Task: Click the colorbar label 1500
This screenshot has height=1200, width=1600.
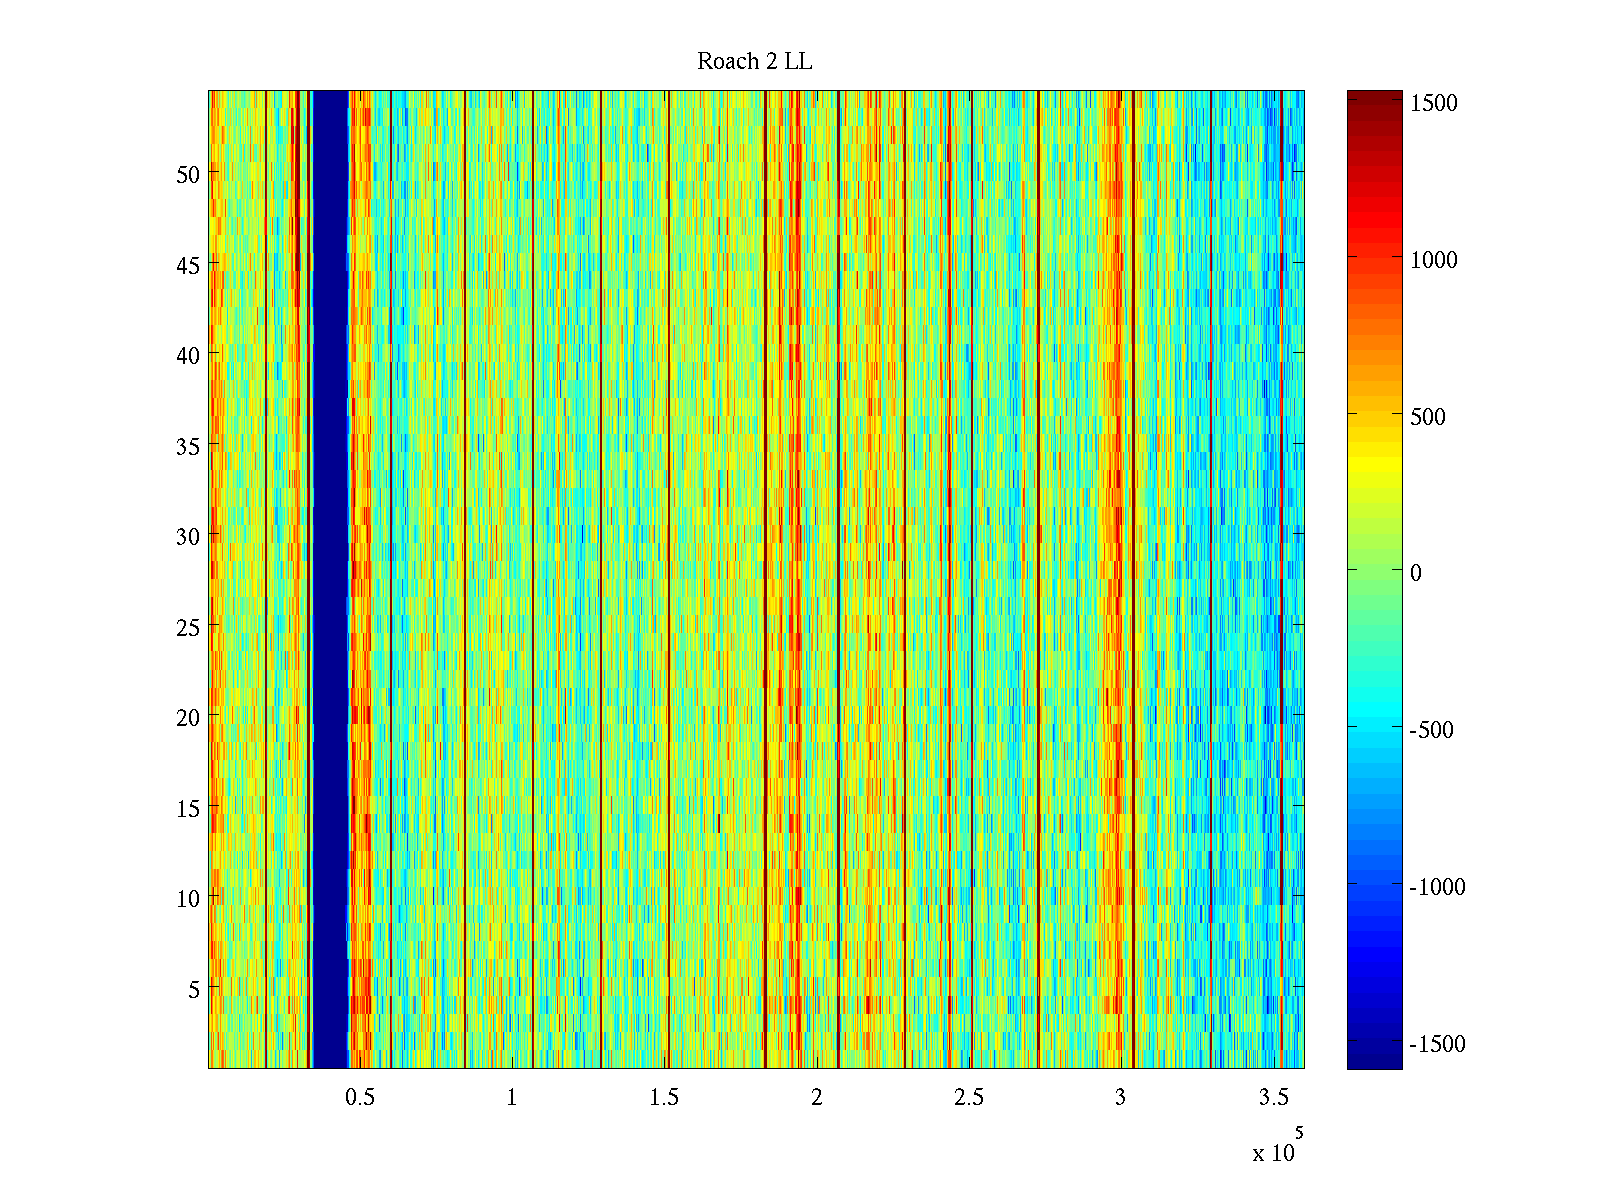Action: [x=1434, y=104]
